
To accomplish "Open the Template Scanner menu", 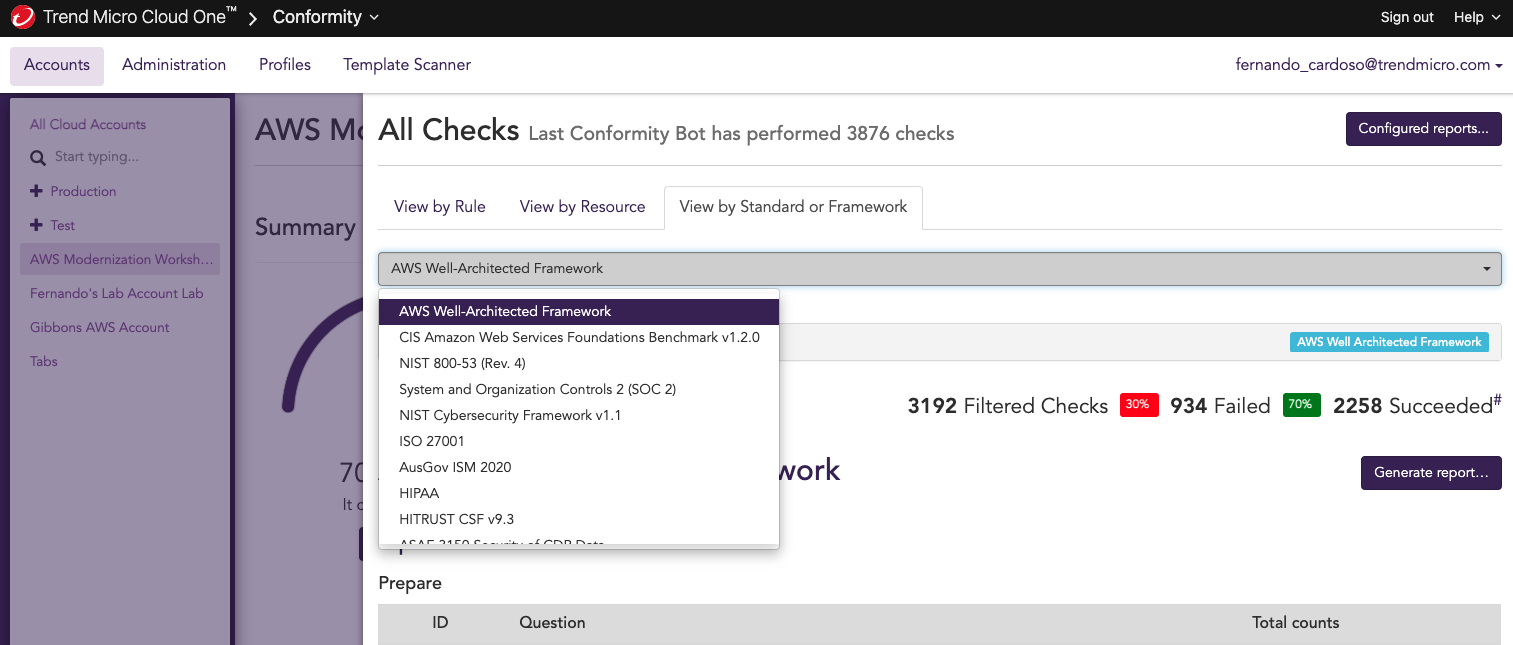I will coord(407,65).
